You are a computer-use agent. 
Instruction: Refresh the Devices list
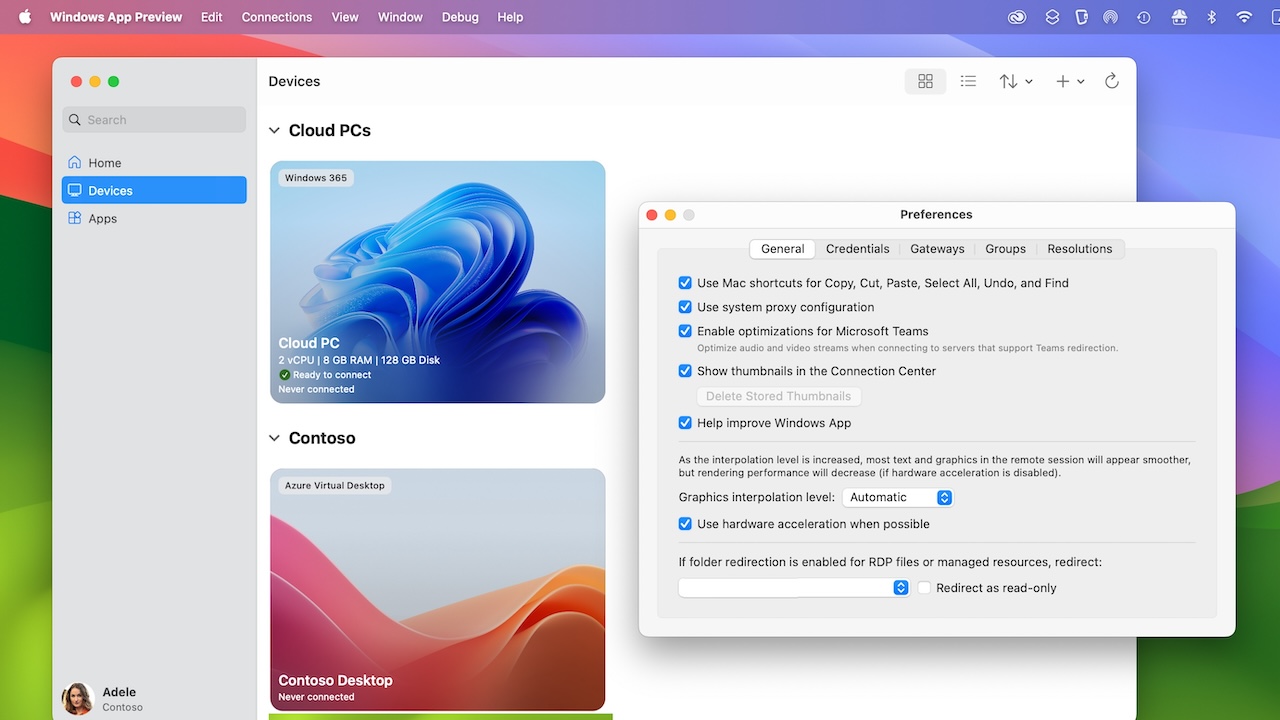click(x=1111, y=81)
